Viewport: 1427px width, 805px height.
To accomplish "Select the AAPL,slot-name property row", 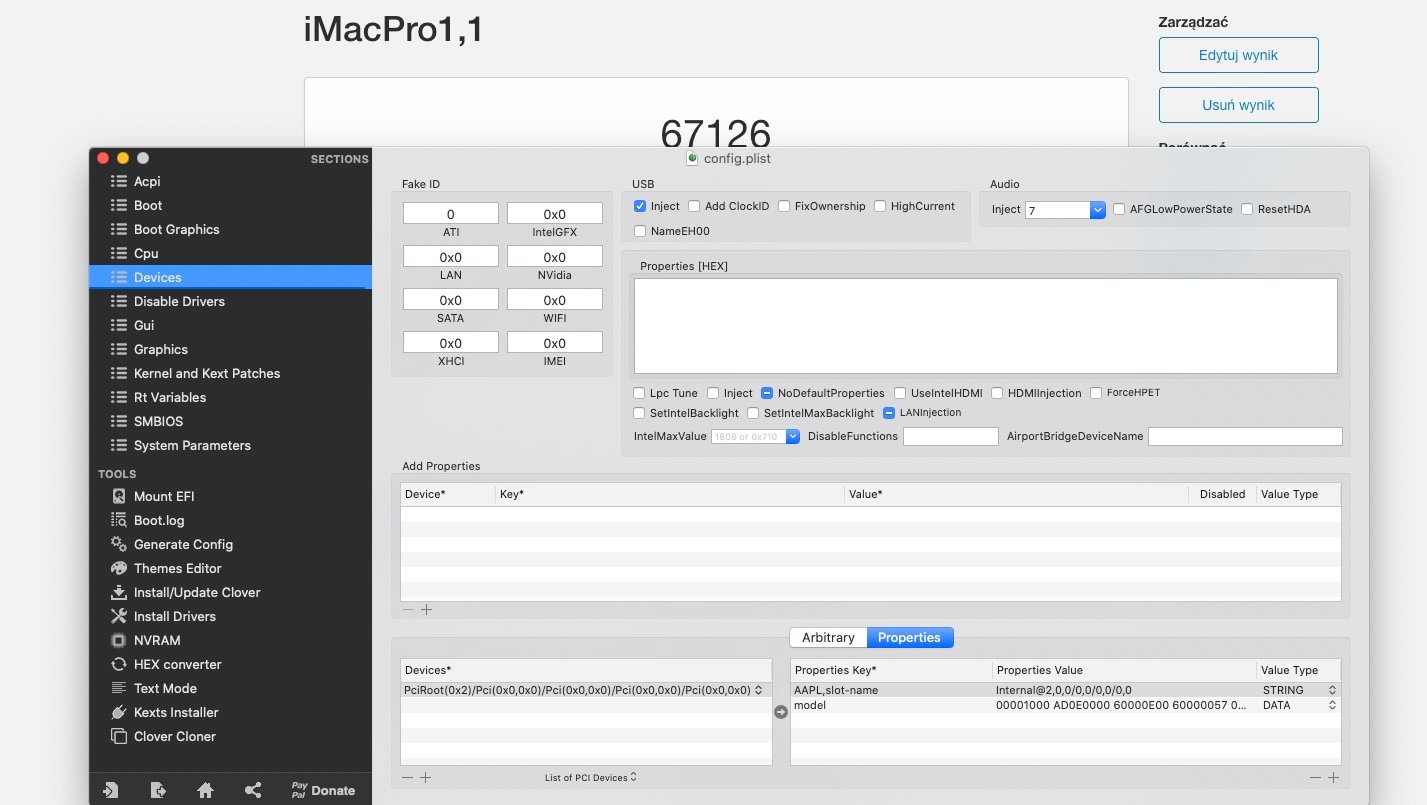I will tap(1066, 690).
